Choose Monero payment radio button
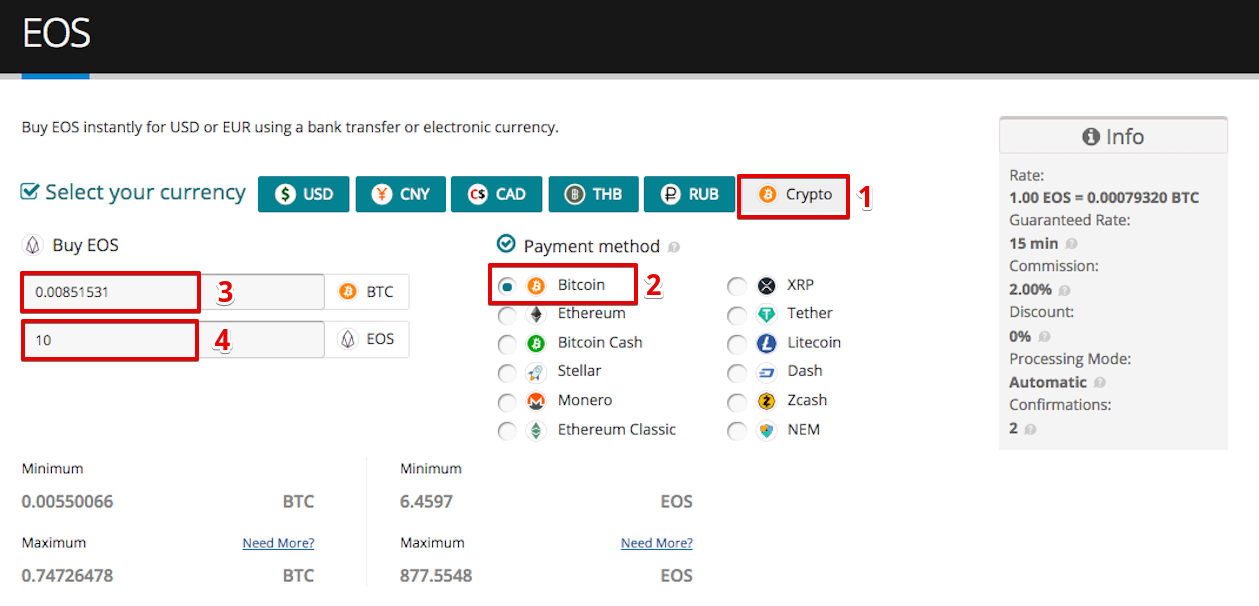Image resolution: width=1259 pixels, height=606 pixels. [x=508, y=402]
